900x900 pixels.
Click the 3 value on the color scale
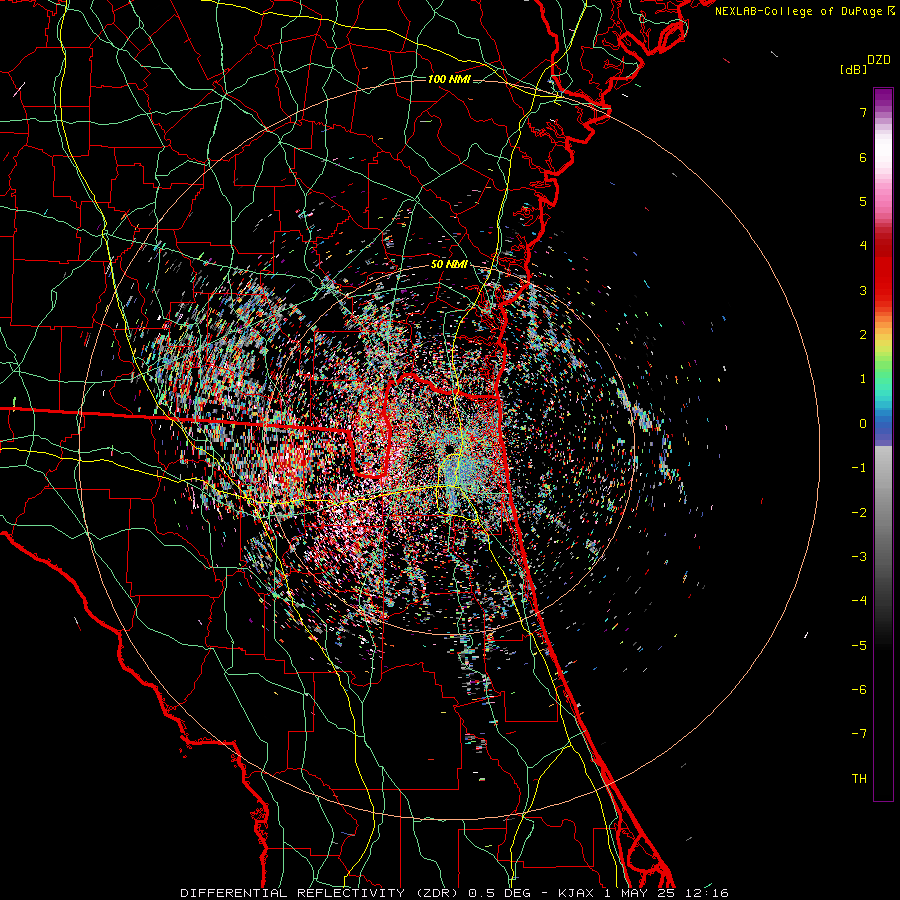point(863,290)
